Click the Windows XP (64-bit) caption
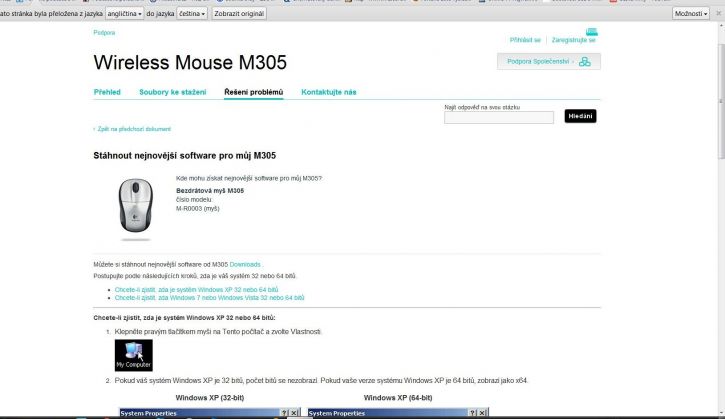This screenshot has width=725, height=419. [398, 398]
